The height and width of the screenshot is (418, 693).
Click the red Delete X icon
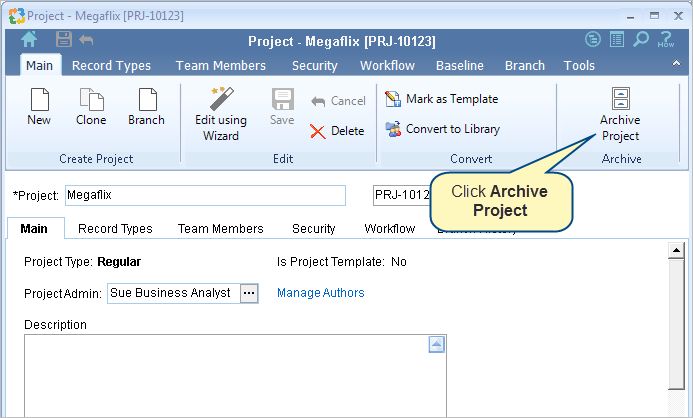click(x=317, y=131)
